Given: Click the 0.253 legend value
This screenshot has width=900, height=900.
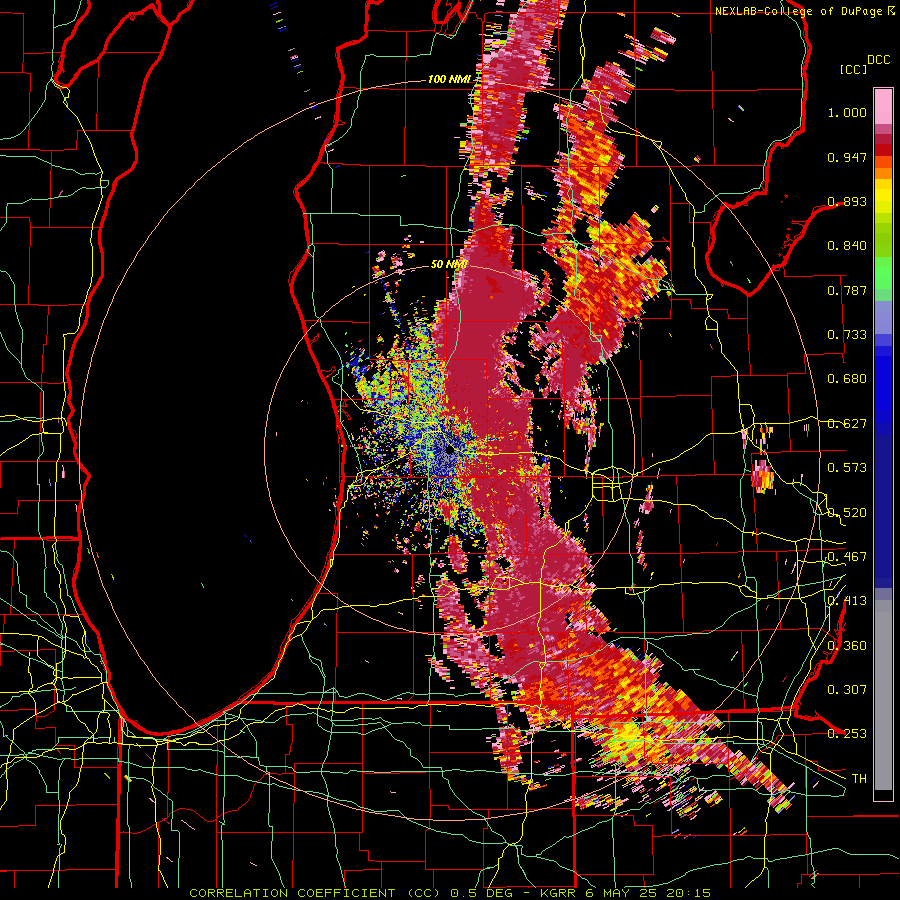Looking at the screenshot, I should pos(847,734).
